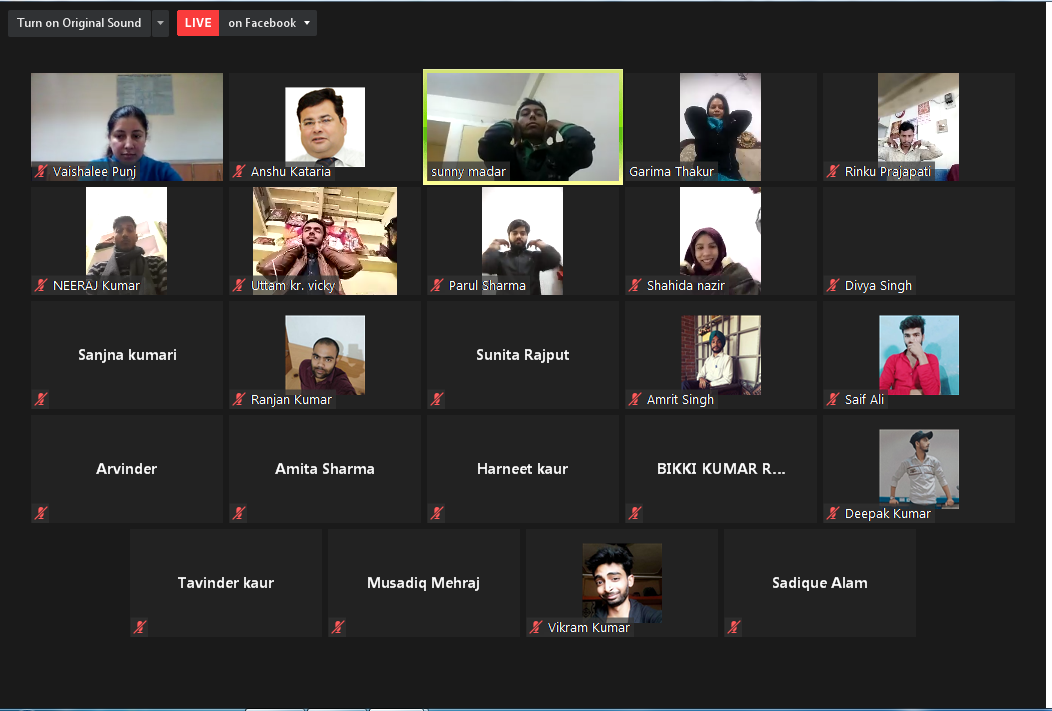Click muted mic icon in Sanjna kumari tile

point(41,399)
